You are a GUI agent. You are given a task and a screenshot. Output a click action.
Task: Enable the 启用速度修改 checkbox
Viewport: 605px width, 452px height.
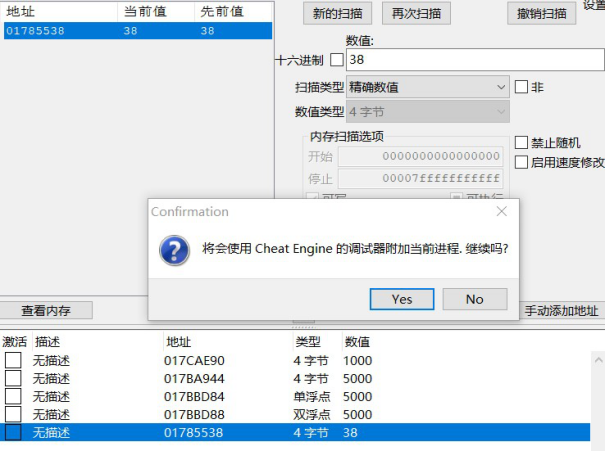tap(521, 162)
